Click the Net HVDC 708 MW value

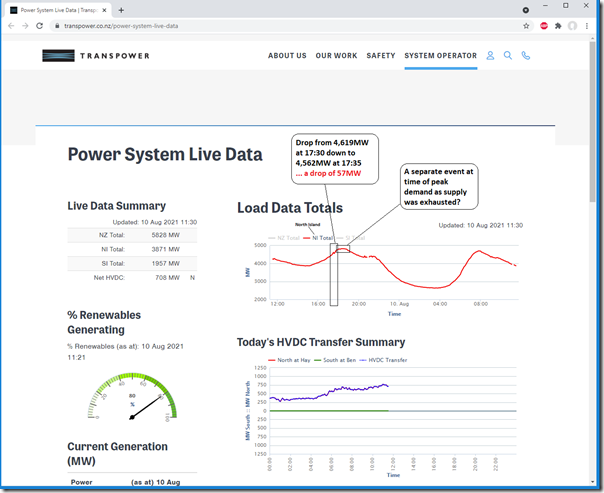pyautogui.click(x=167, y=278)
